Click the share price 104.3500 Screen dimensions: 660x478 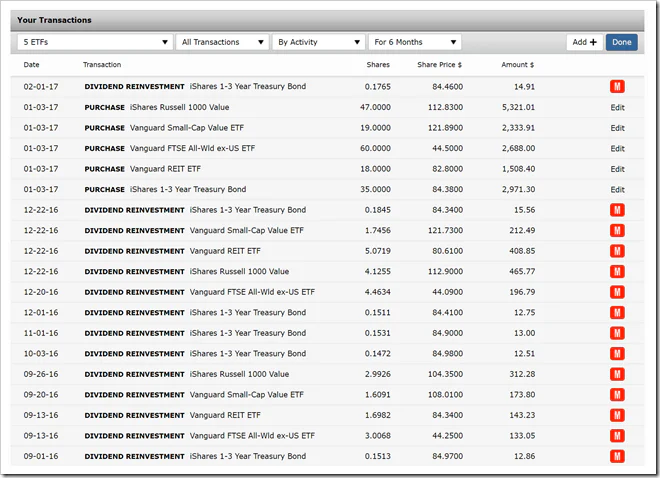(x=445, y=374)
